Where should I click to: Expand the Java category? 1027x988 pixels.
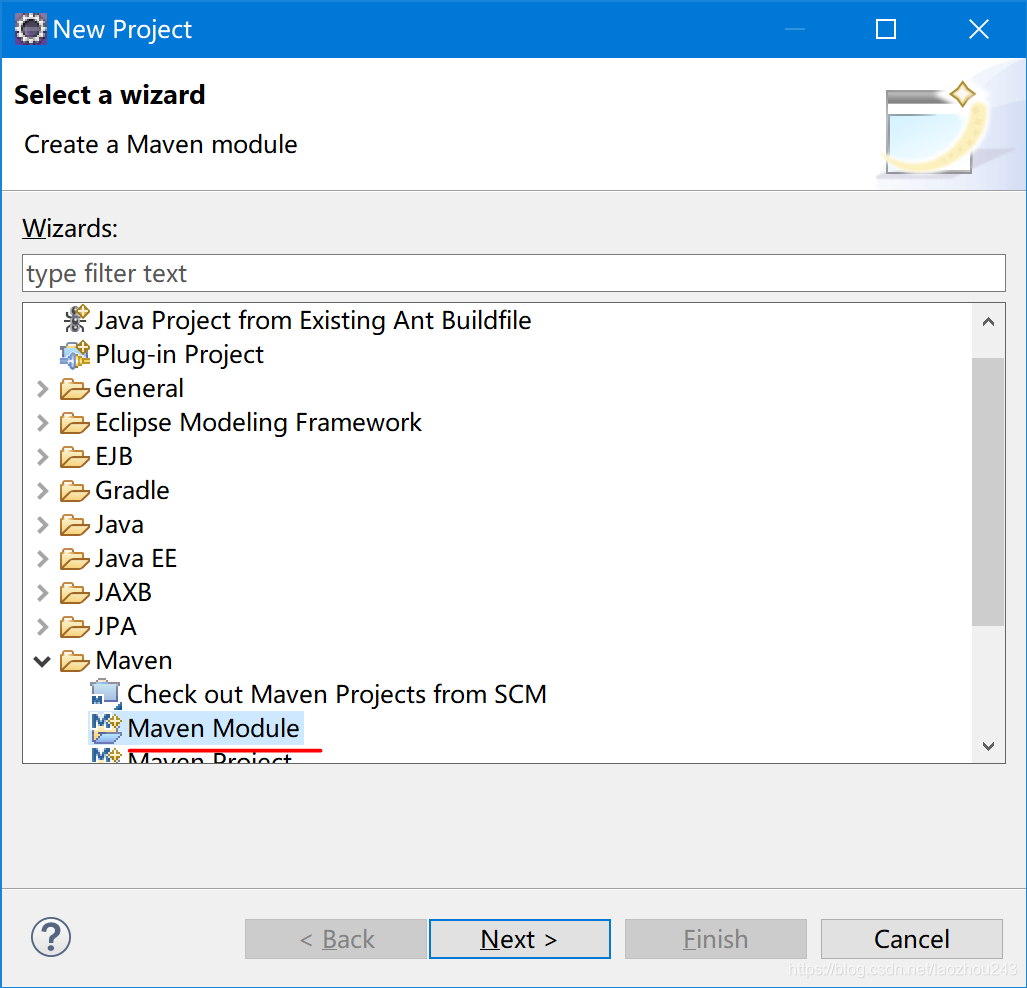[x=43, y=525]
